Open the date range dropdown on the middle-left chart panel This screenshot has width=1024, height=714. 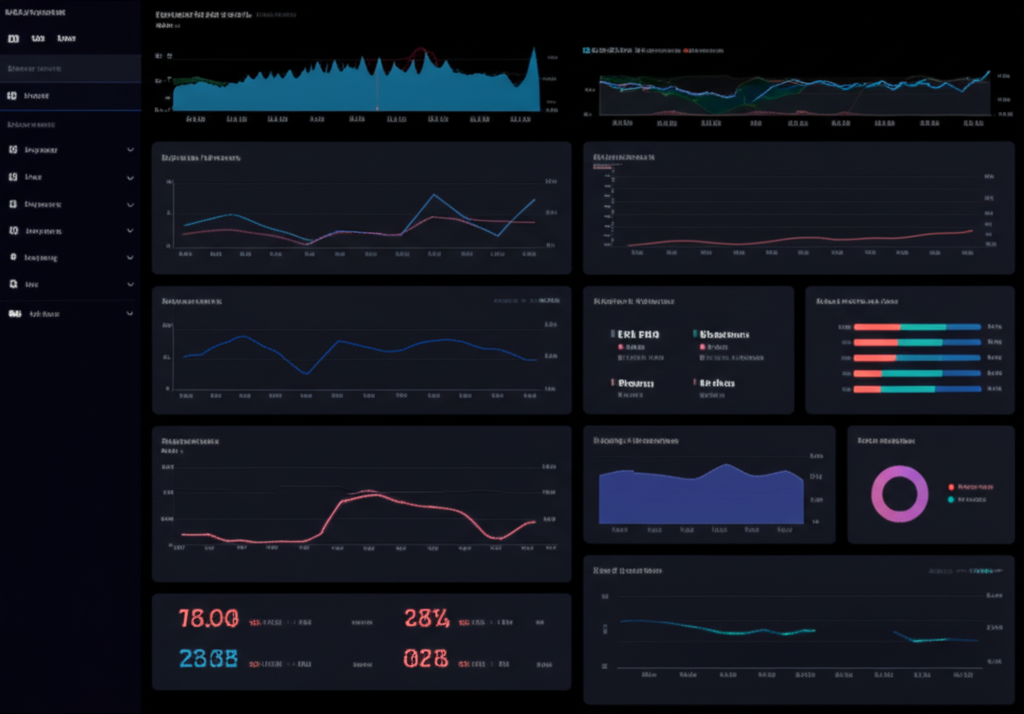tap(530, 299)
